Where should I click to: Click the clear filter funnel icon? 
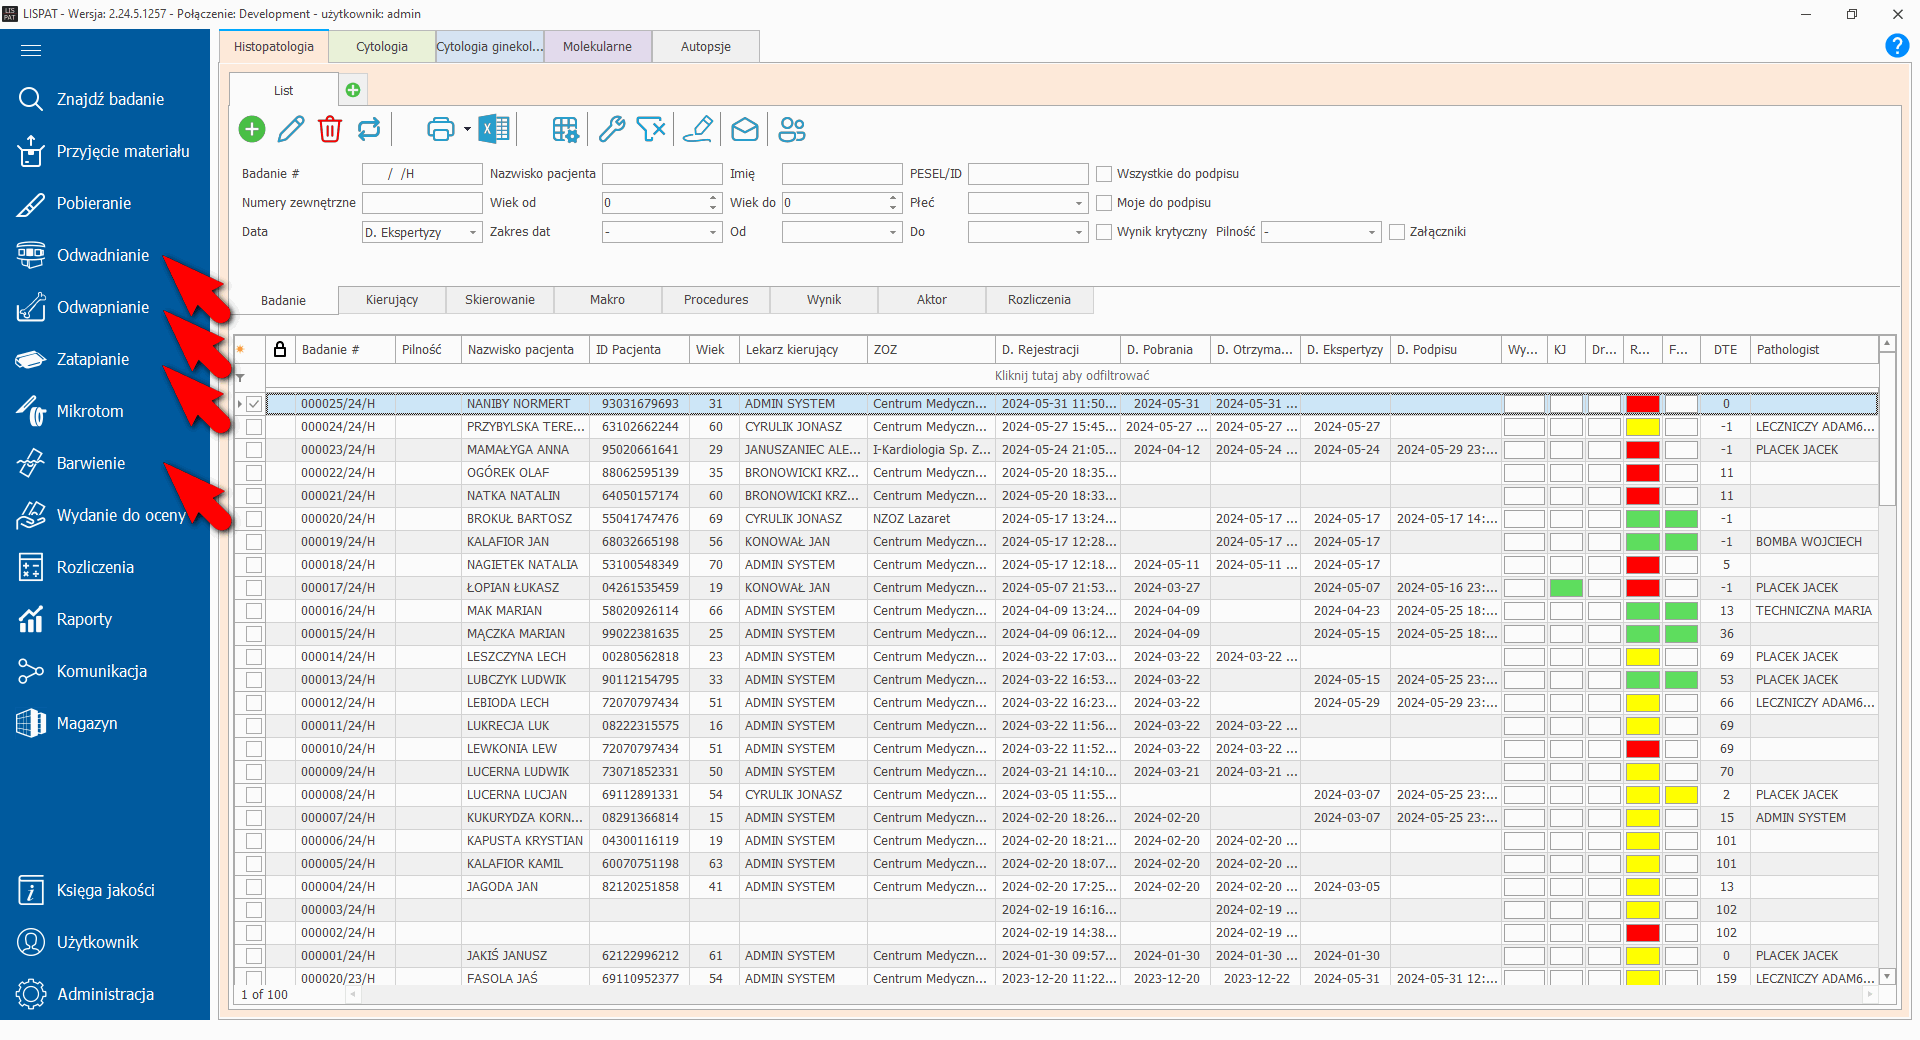[651, 129]
